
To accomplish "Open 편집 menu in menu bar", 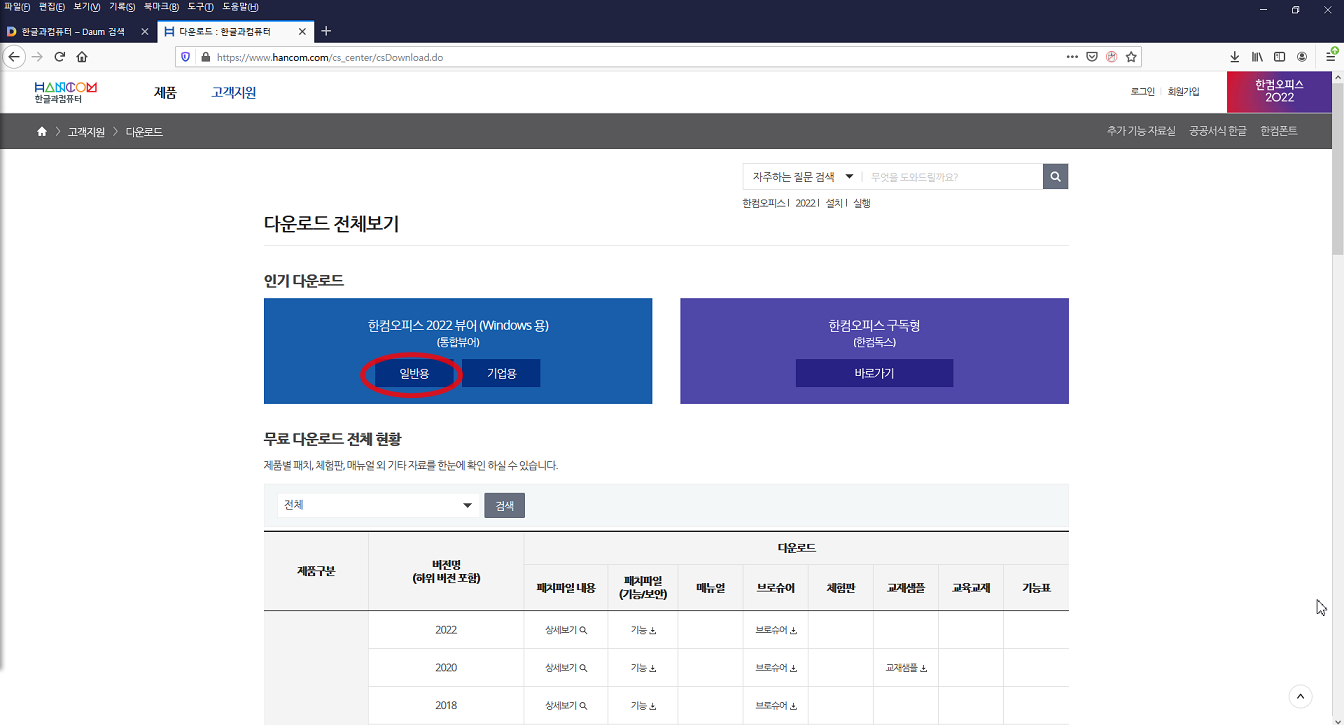I will (x=52, y=7).
